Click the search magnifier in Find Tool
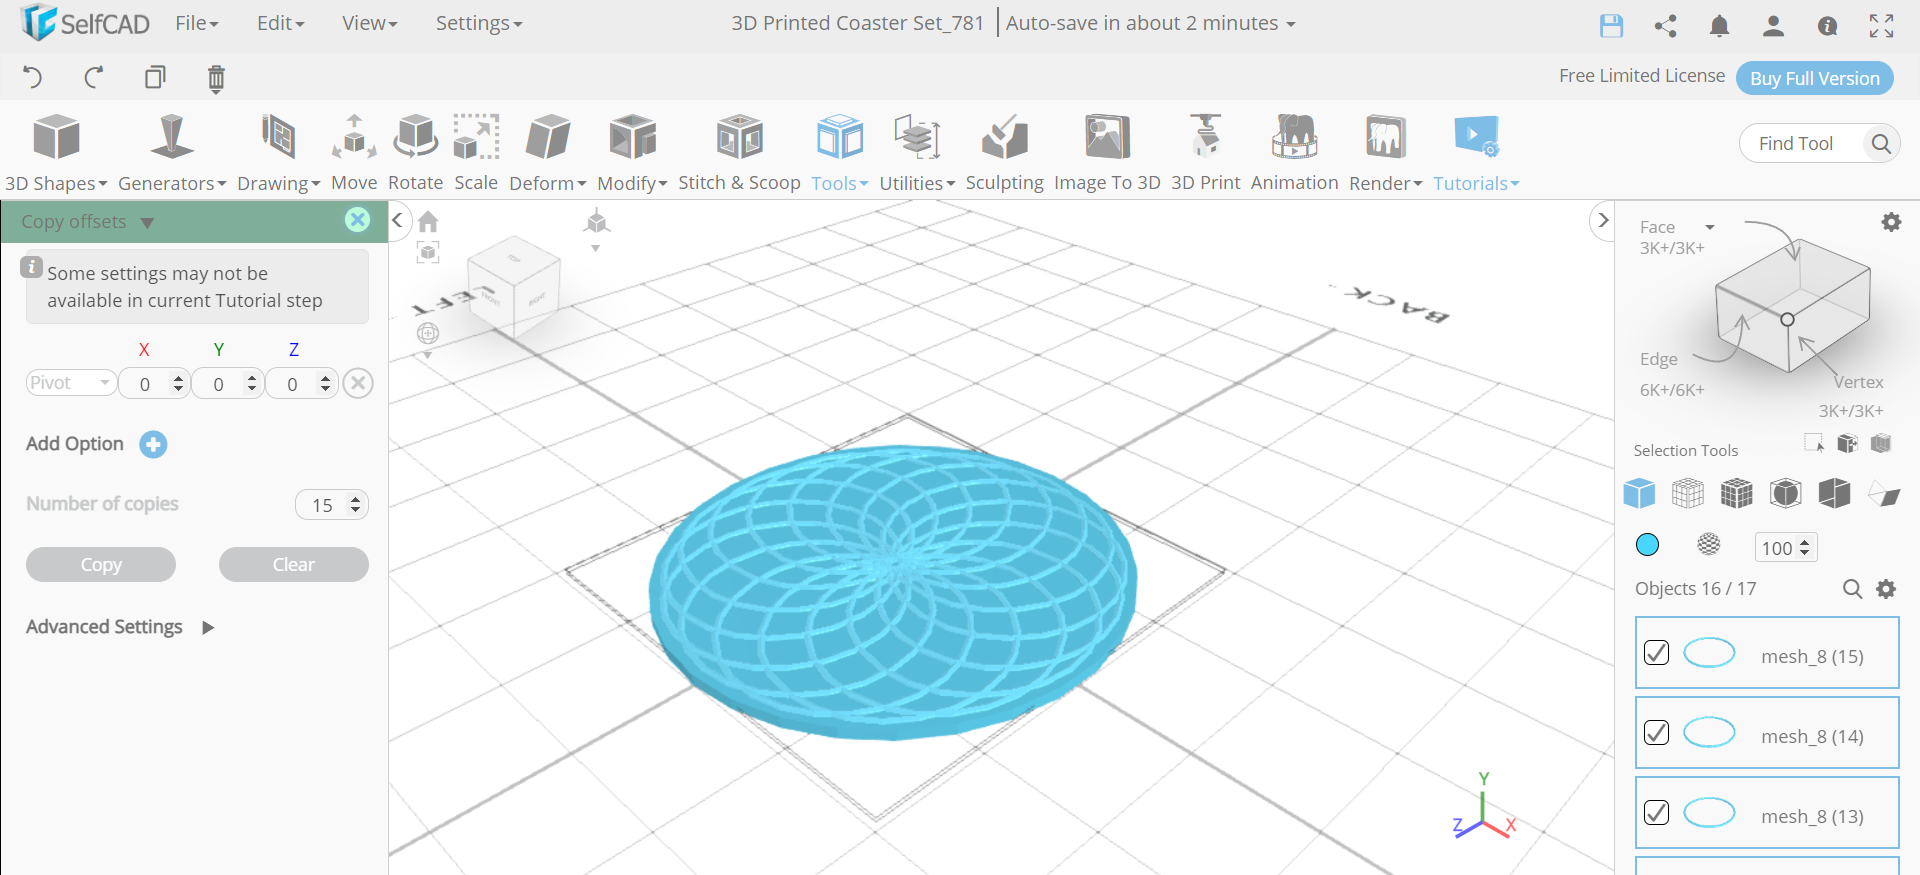 point(1880,143)
